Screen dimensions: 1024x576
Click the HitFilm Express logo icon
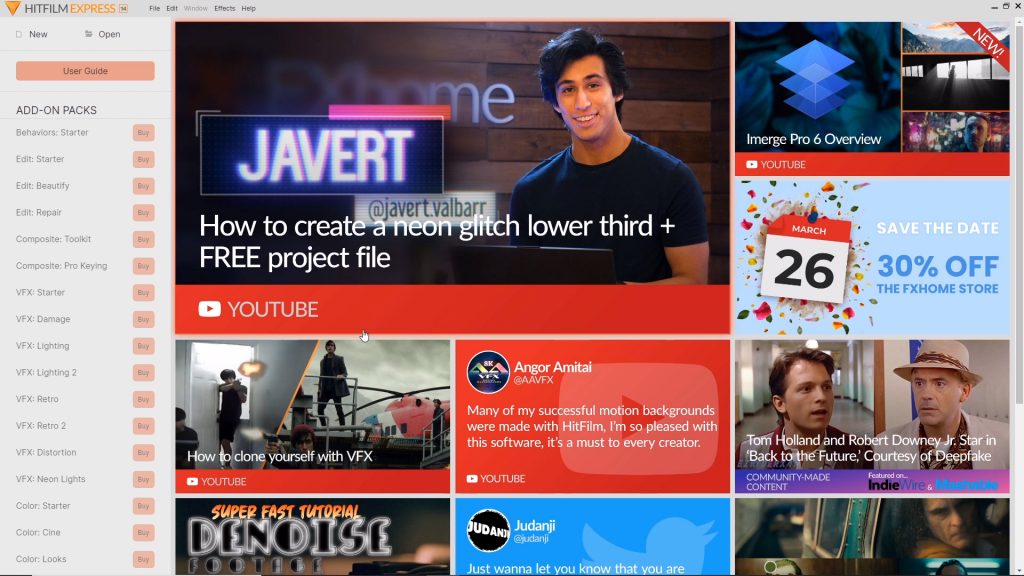(x=12, y=8)
